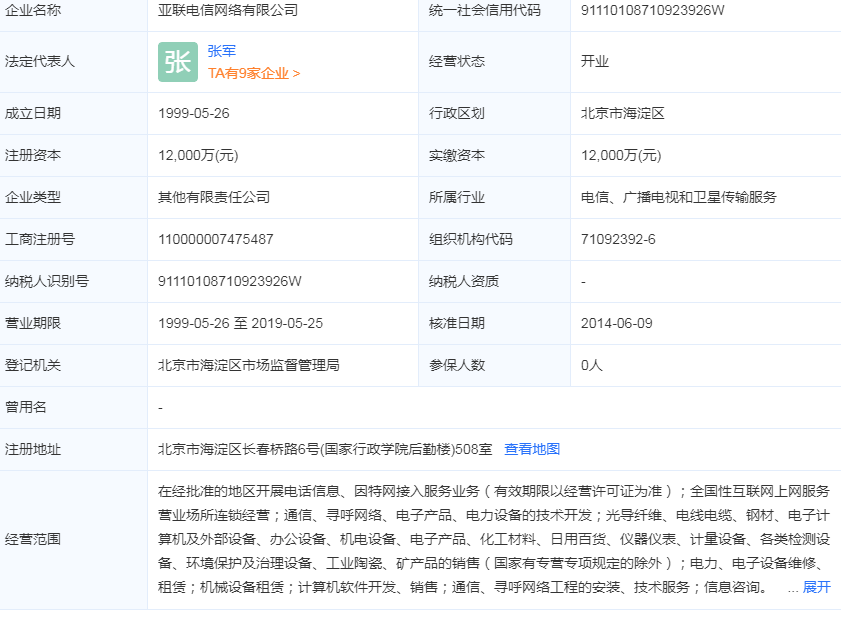
Task: Click the 行政区划 label
Action: (456, 113)
